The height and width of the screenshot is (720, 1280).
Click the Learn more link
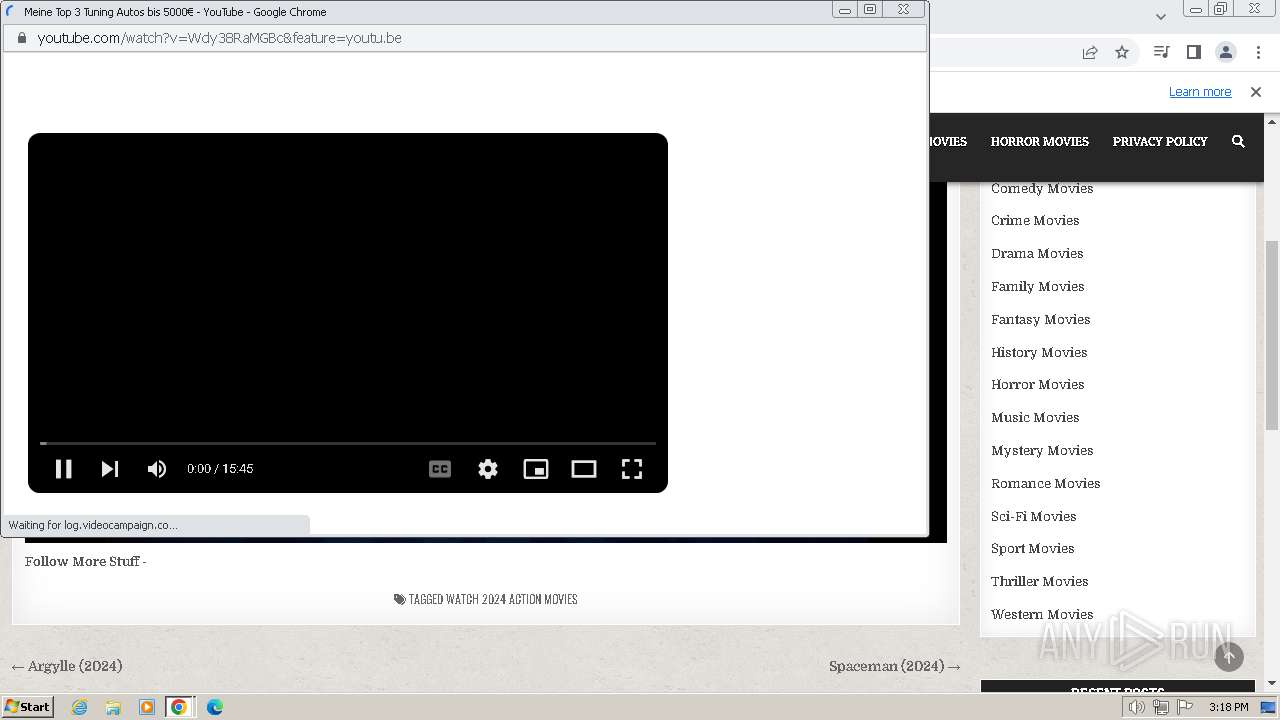(1200, 92)
